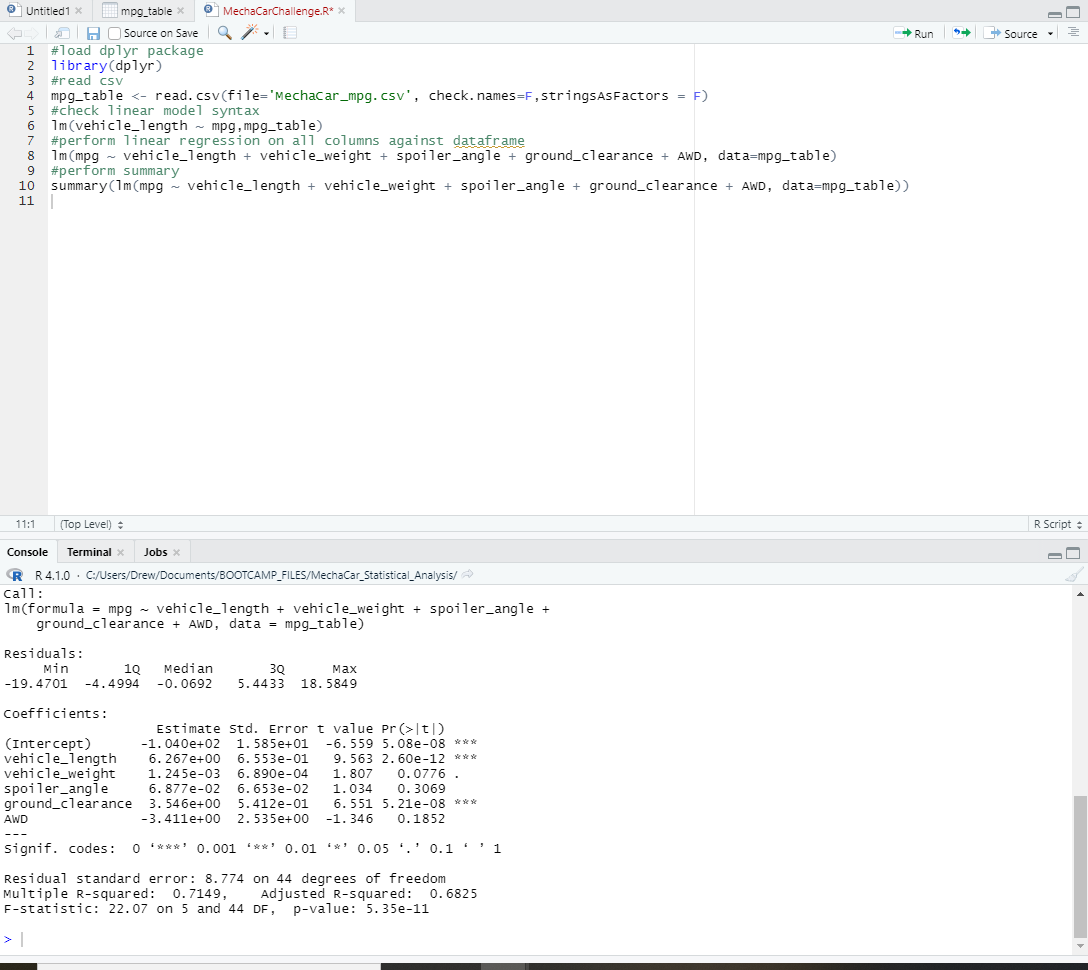Screen dimensions: 1088x970
Task: Show script in new window icon
Action: [62, 33]
